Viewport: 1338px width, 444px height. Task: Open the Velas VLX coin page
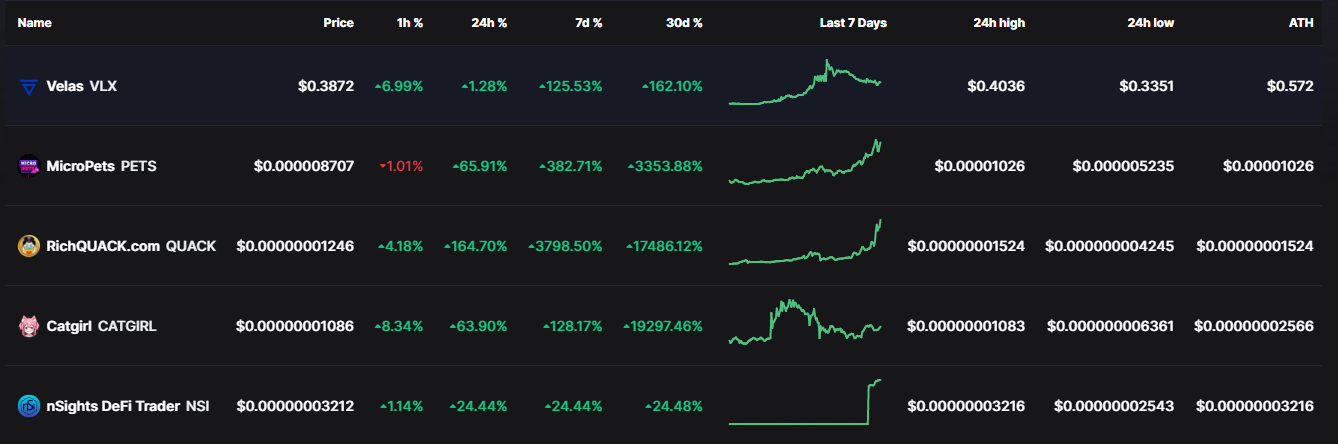pos(82,87)
